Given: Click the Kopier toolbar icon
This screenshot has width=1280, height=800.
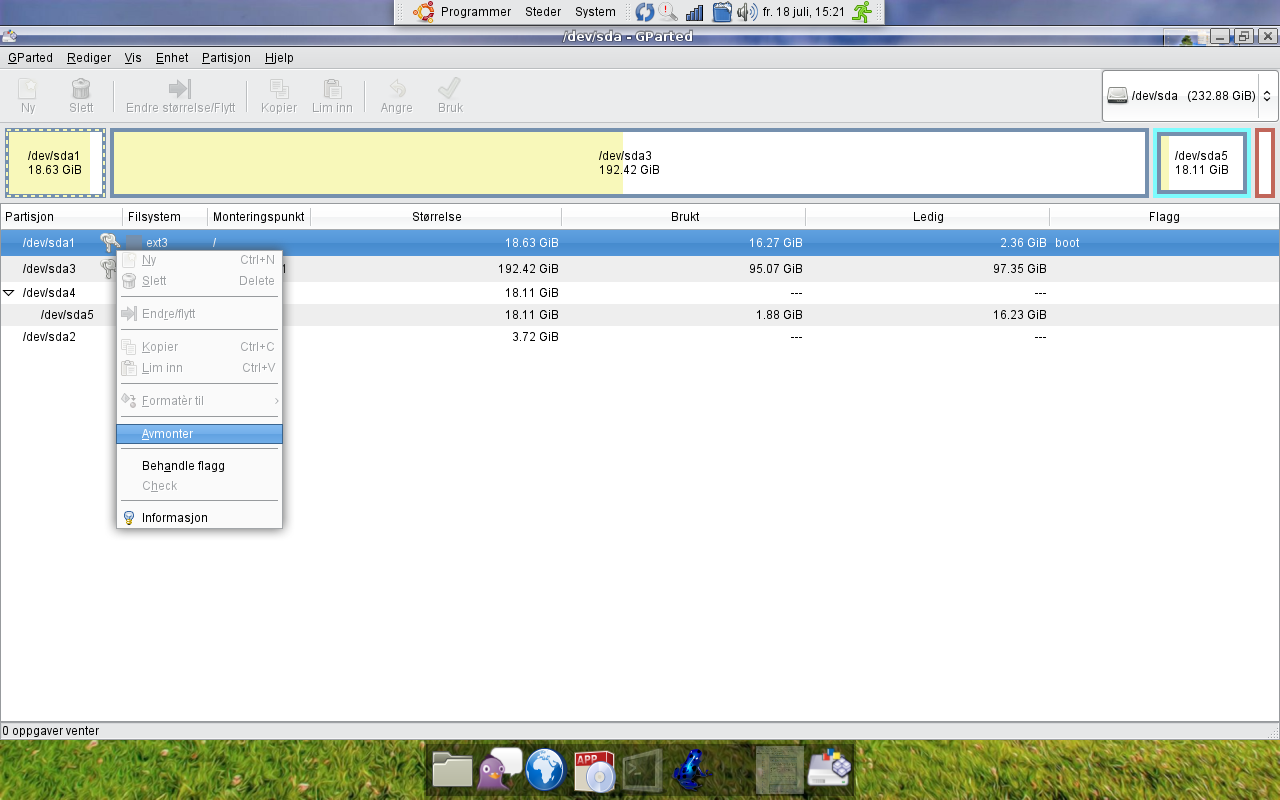Looking at the screenshot, I should tap(279, 89).
